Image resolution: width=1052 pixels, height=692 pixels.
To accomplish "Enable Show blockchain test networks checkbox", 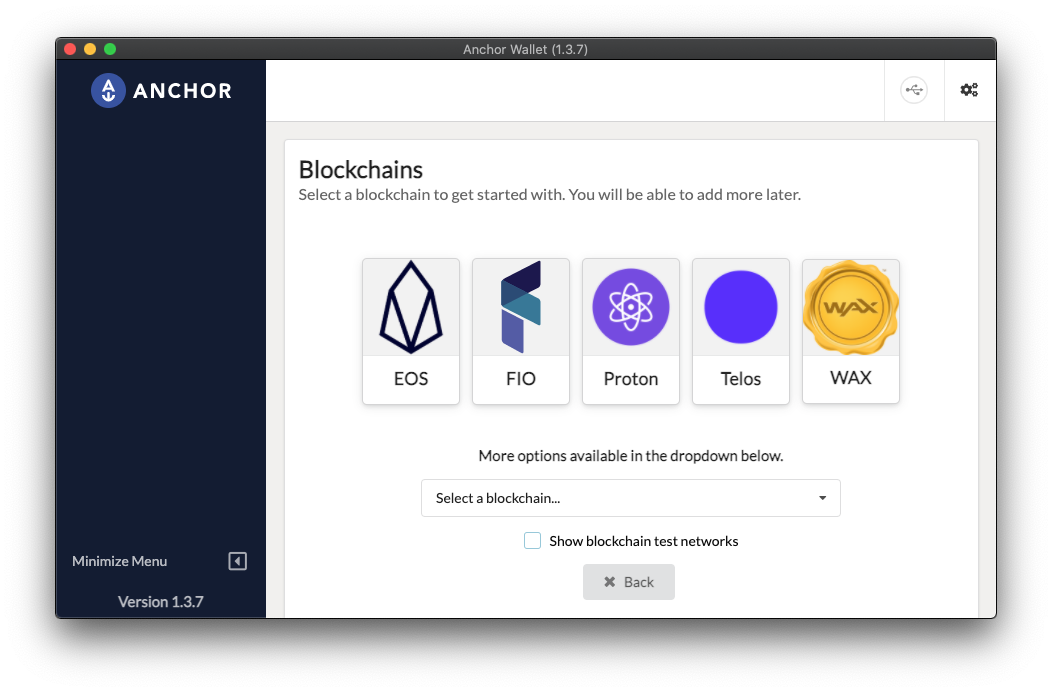I will [532, 541].
